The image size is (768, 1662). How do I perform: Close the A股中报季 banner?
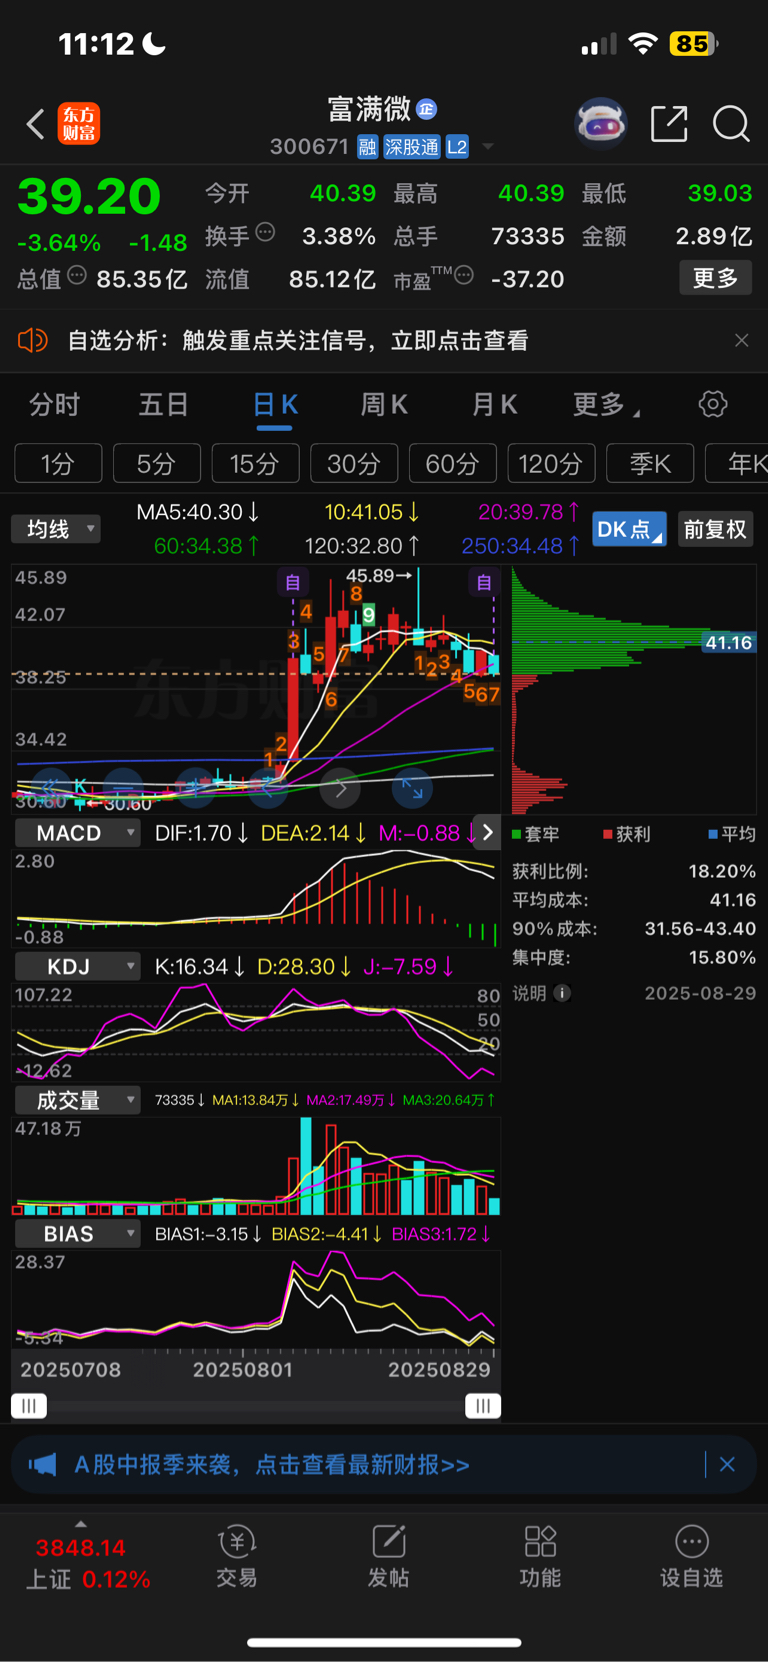click(x=727, y=1465)
